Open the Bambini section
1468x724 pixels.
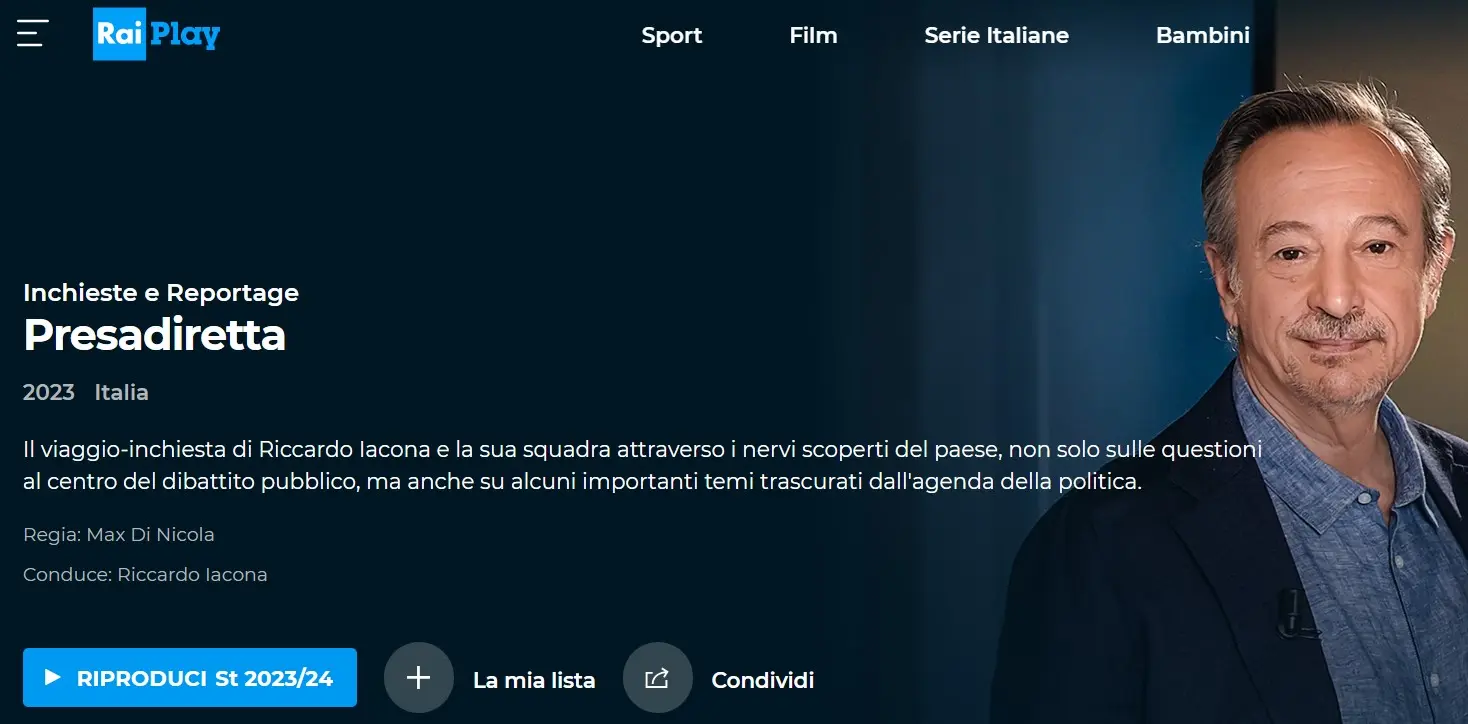tap(1202, 35)
